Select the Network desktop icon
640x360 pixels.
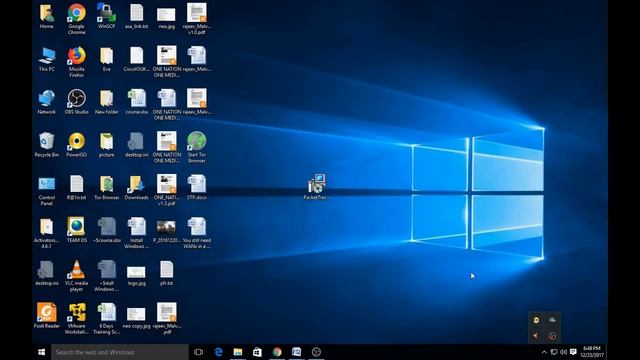tap(47, 101)
